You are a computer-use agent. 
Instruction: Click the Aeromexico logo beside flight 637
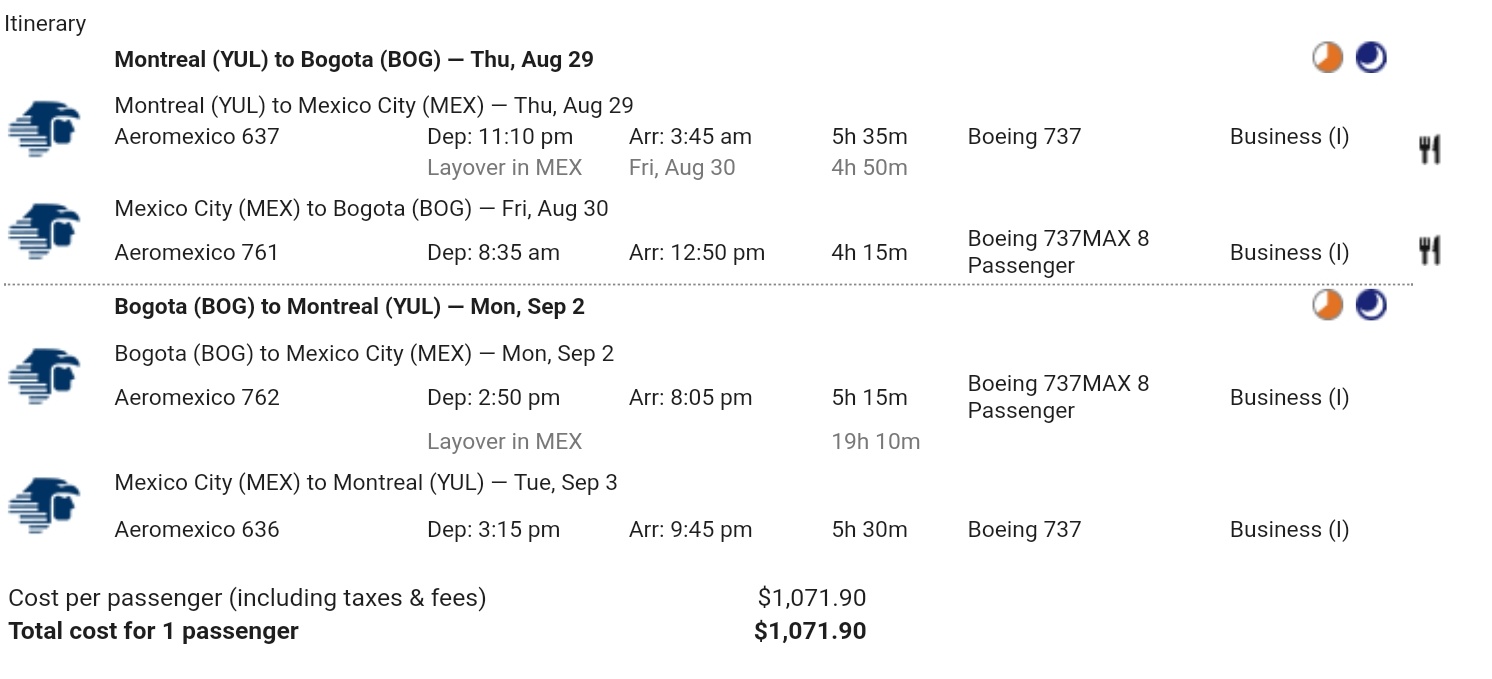coord(44,129)
